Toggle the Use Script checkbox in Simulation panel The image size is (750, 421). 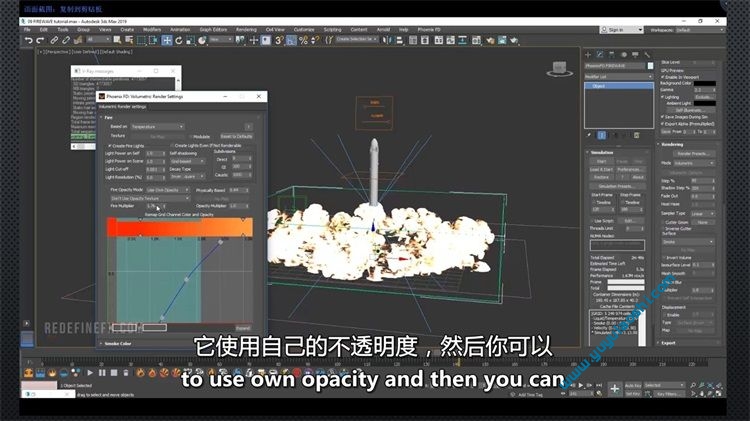pyautogui.click(x=592, y=221)
